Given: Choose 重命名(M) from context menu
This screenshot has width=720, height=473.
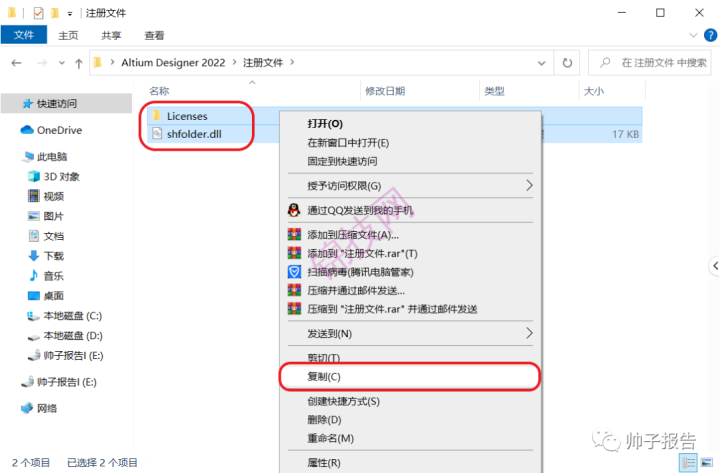Looking at the screenshot, I should pos(411,439).
